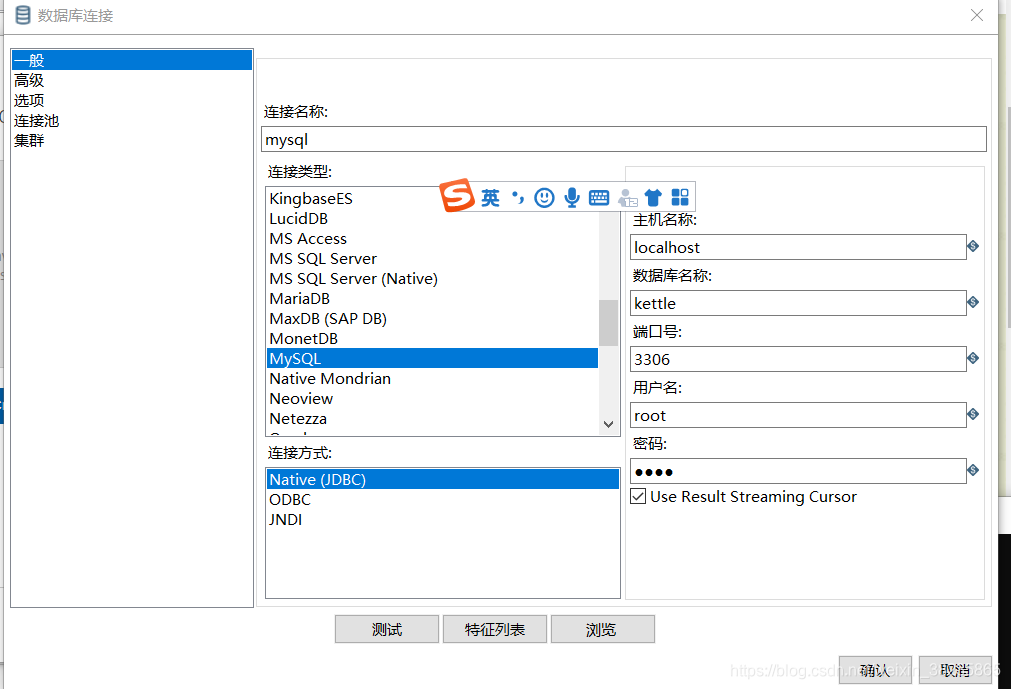The image size is (1011, 689).
Task: Click the port field showing 3306
Action: (x=798, y=359)
